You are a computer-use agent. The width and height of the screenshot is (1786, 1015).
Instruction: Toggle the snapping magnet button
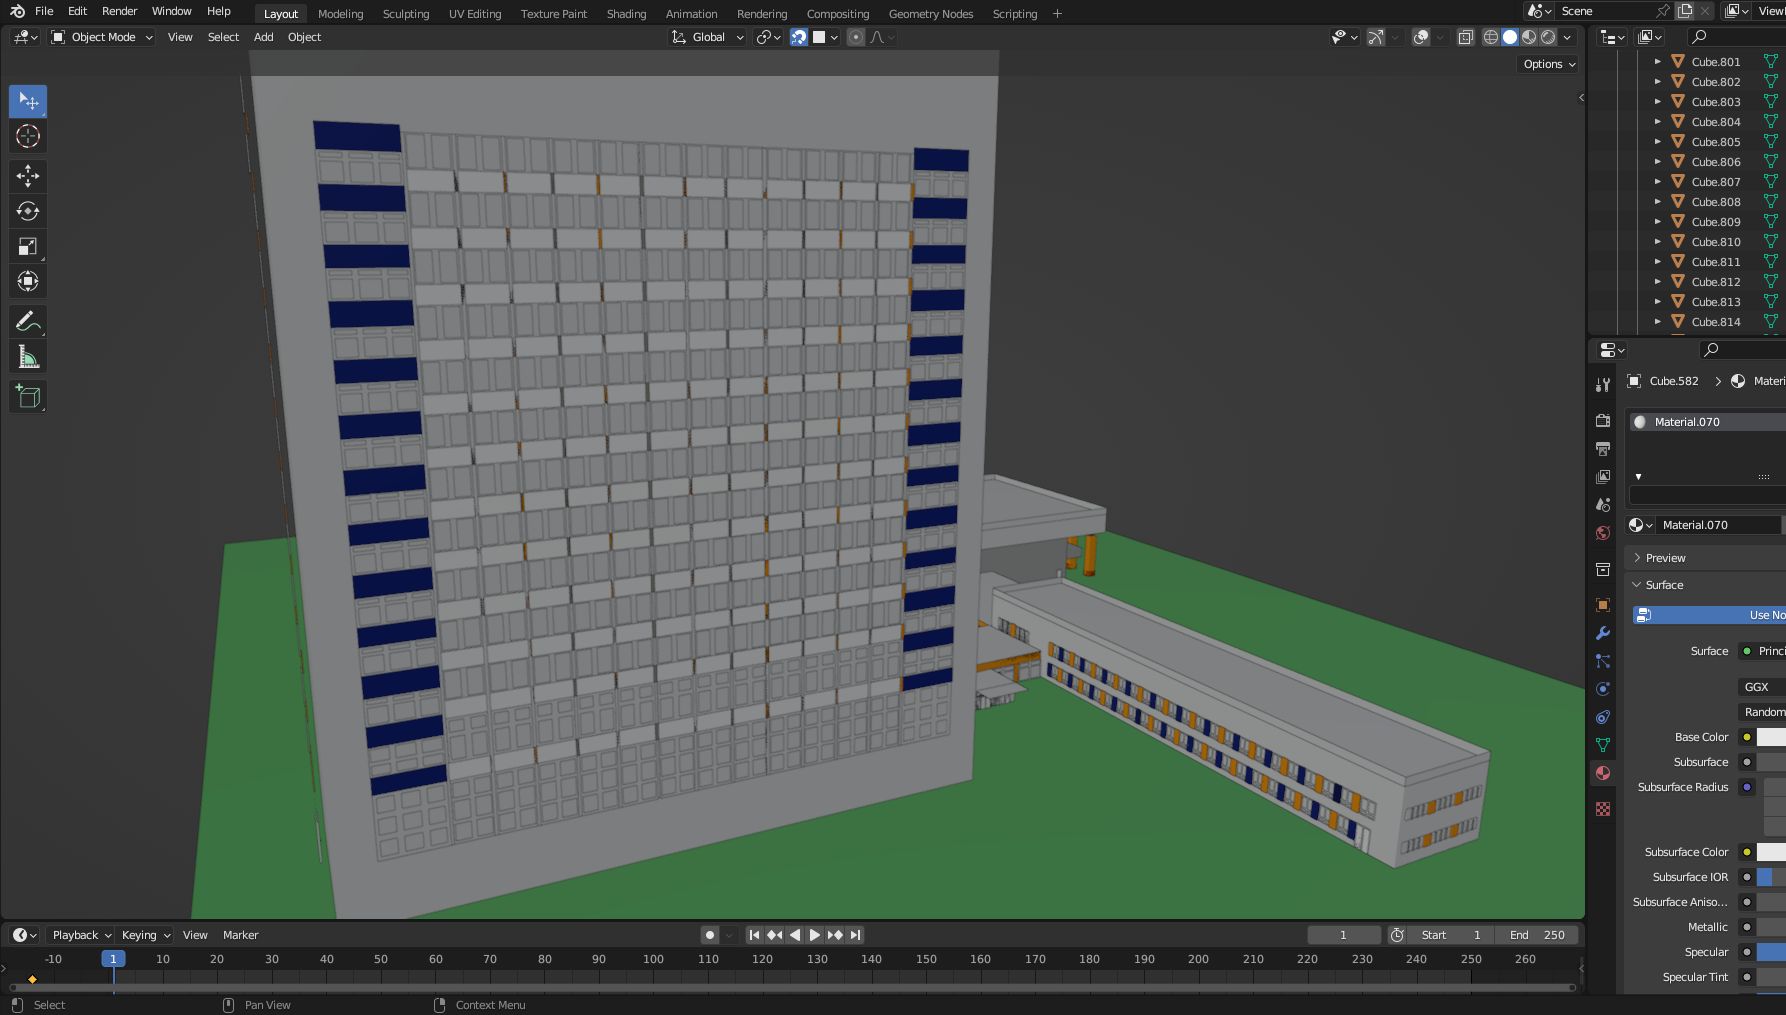pyautogui.click(x=798, y=37)
